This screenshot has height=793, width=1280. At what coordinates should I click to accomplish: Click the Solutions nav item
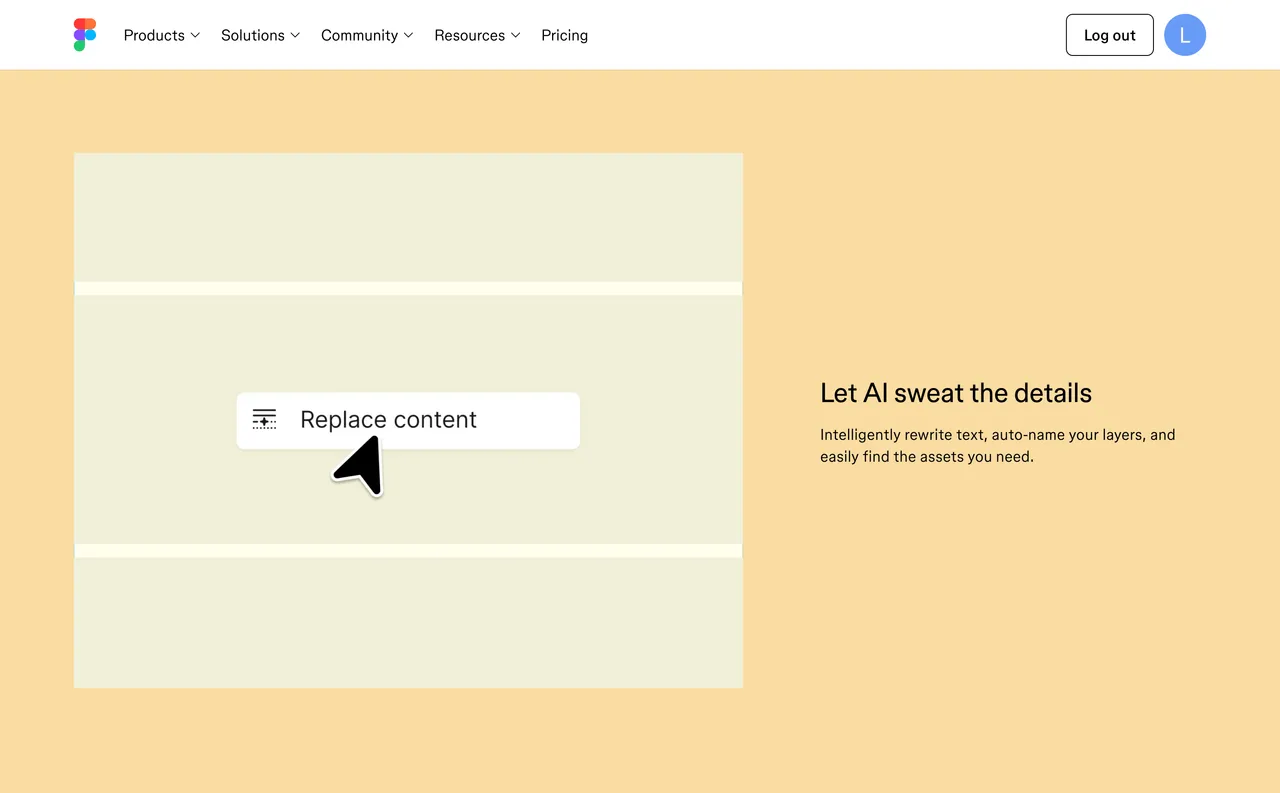click(252, 35)
